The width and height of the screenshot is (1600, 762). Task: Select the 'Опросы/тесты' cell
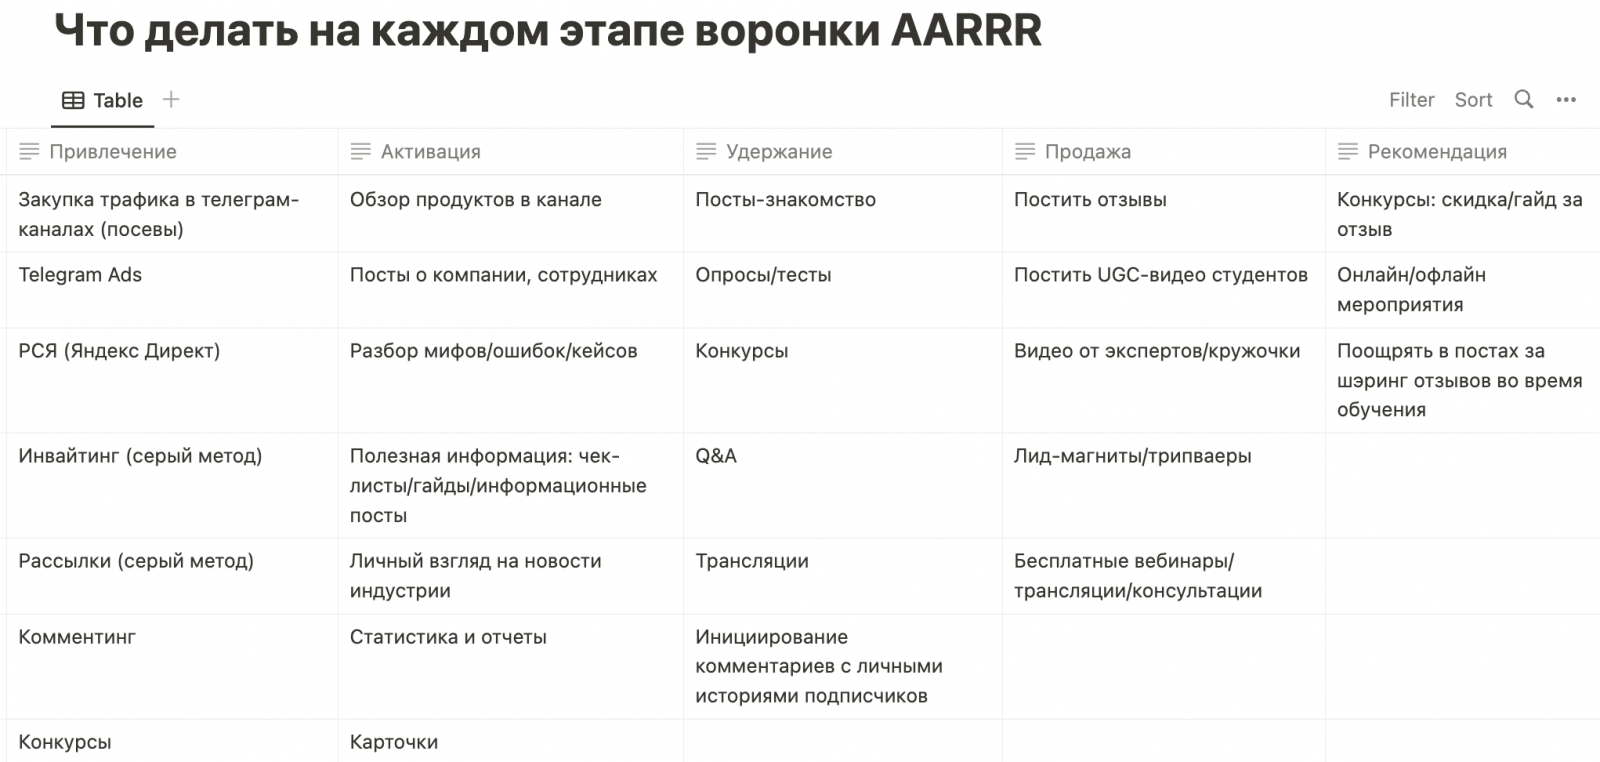pos(843,290)
